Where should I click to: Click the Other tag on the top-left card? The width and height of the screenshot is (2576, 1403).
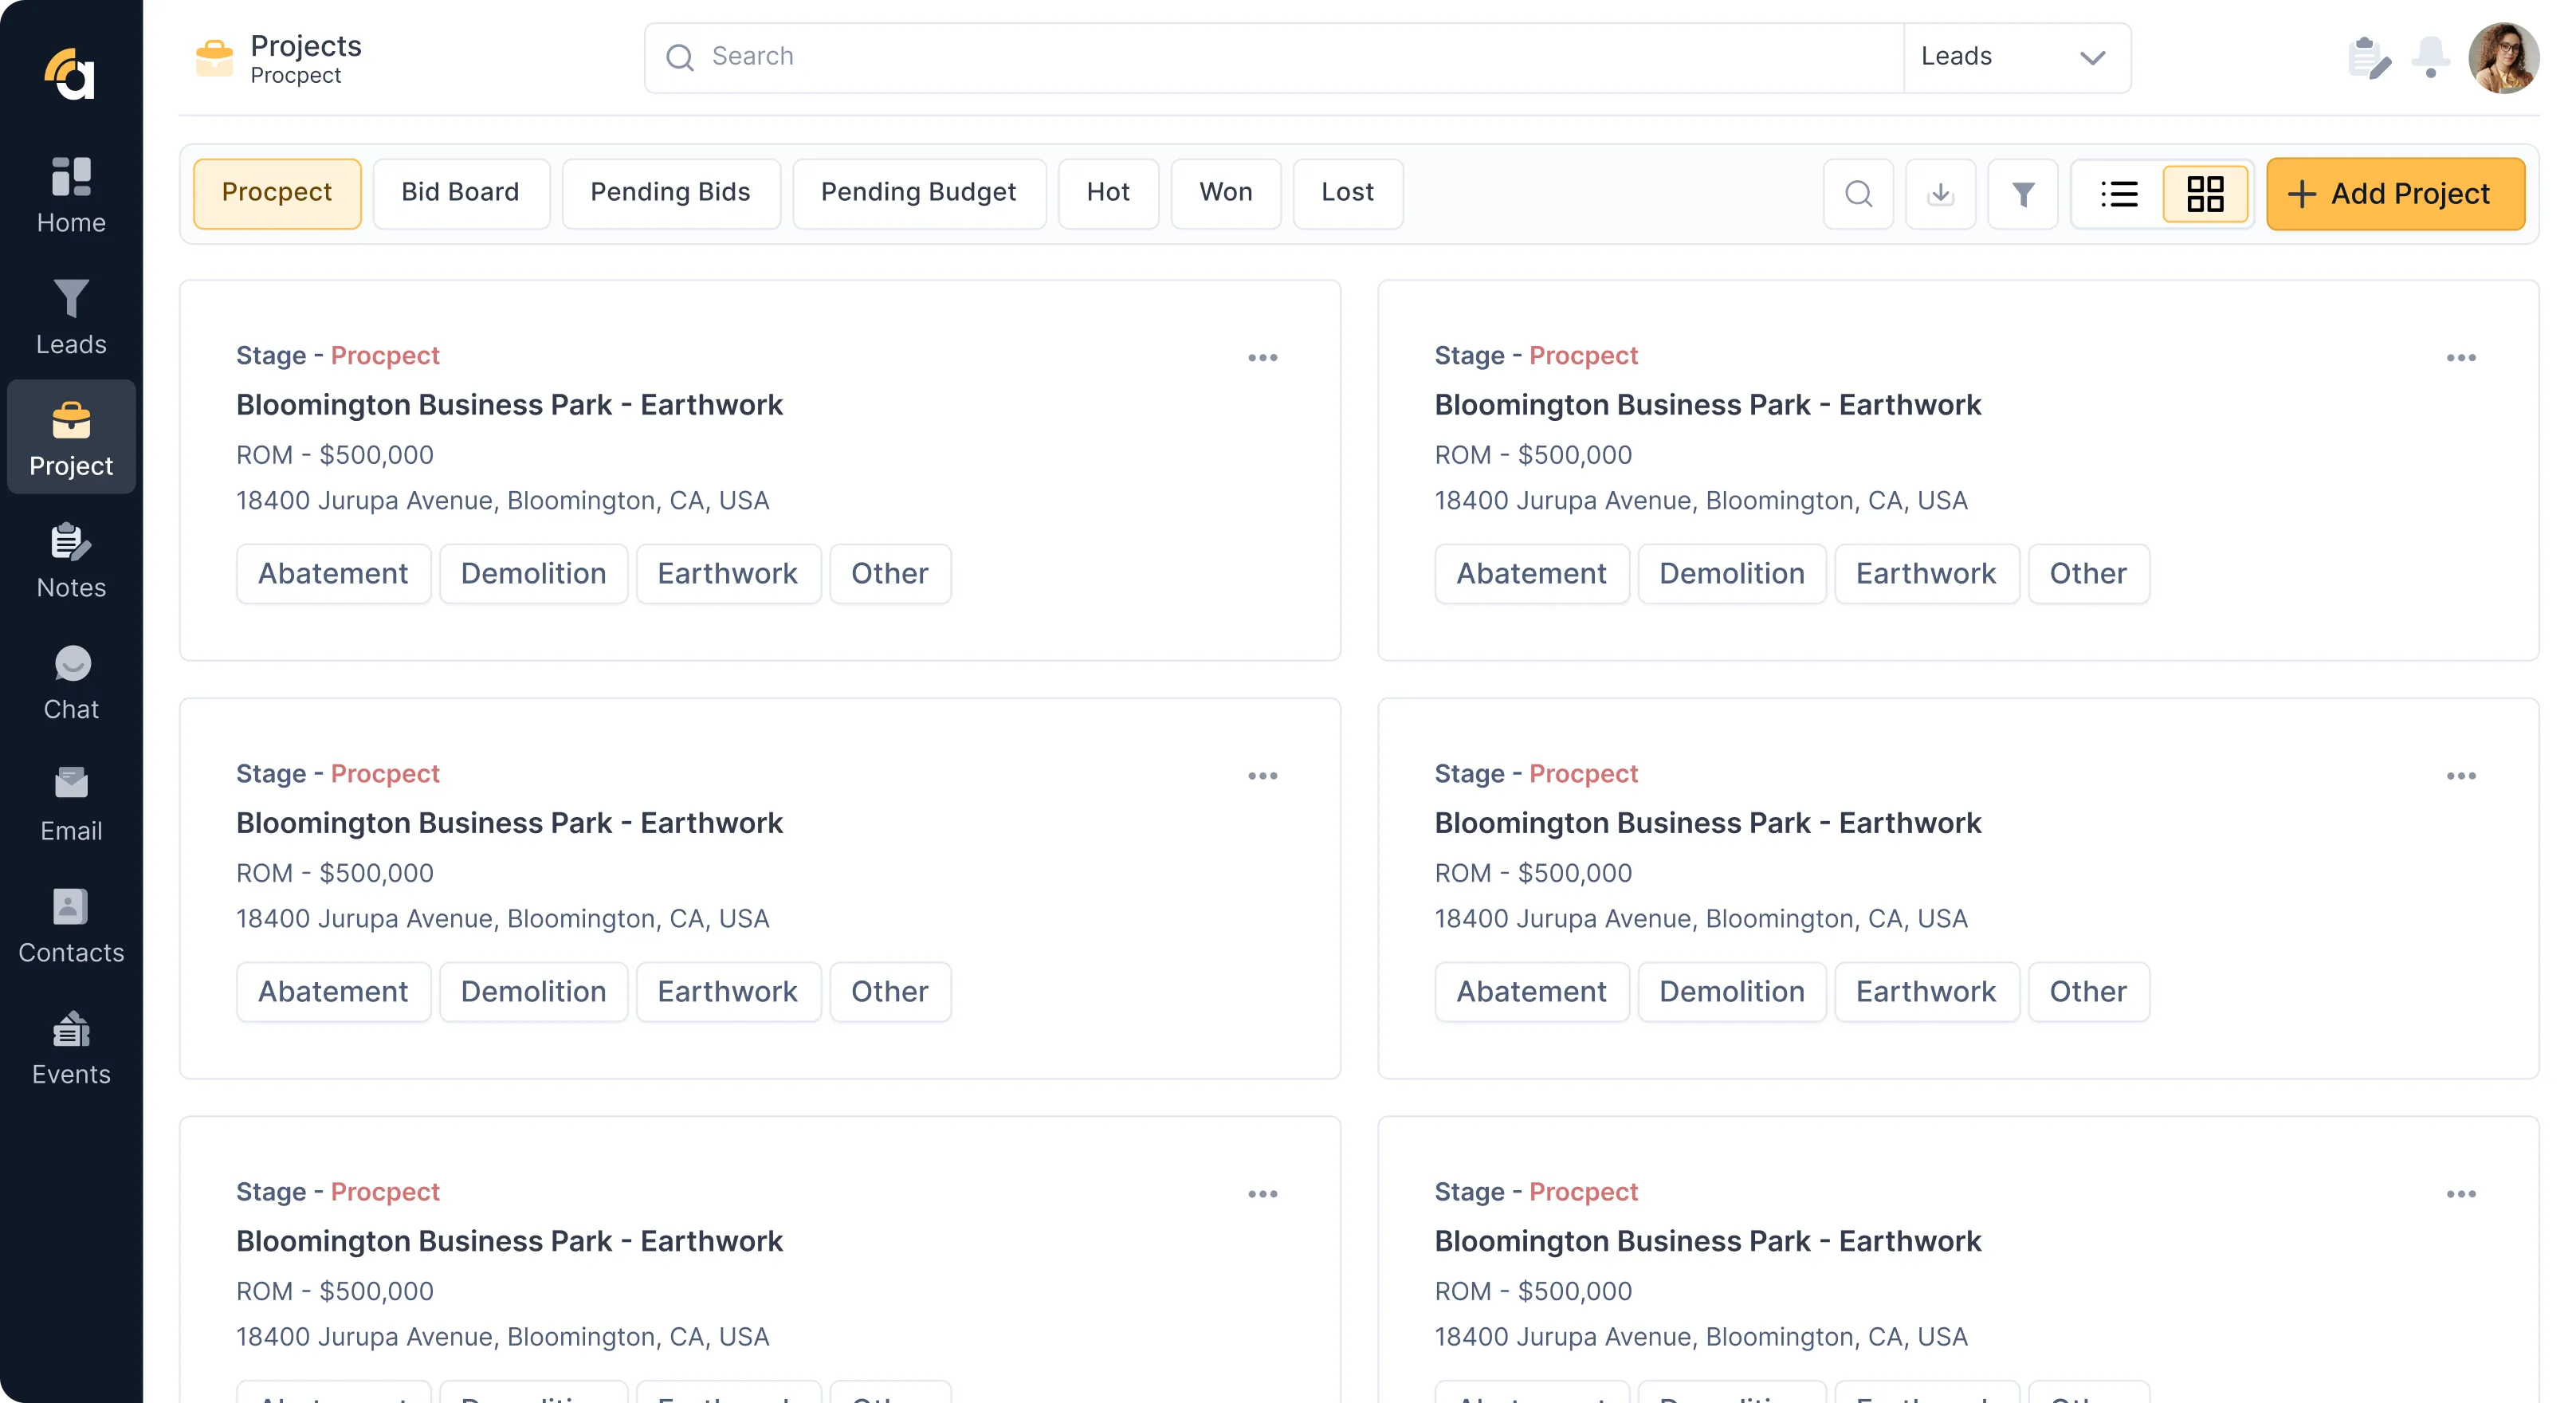890,574
